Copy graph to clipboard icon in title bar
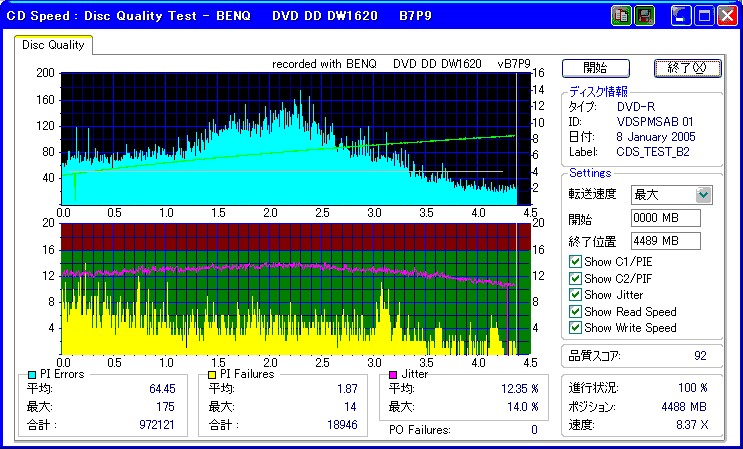Screen dimensions: 743x449 (621, 16)
